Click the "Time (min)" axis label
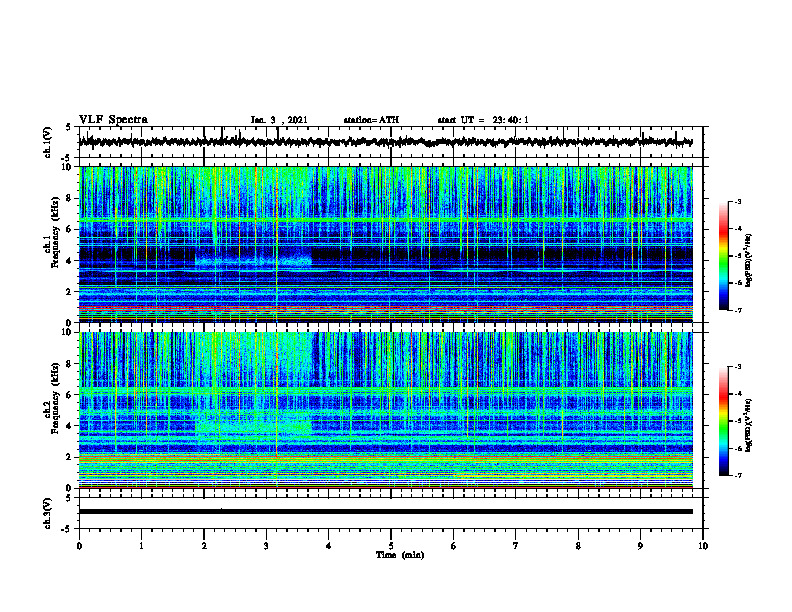Viewport: 792px width, 612px height. (x=400, y=555)
